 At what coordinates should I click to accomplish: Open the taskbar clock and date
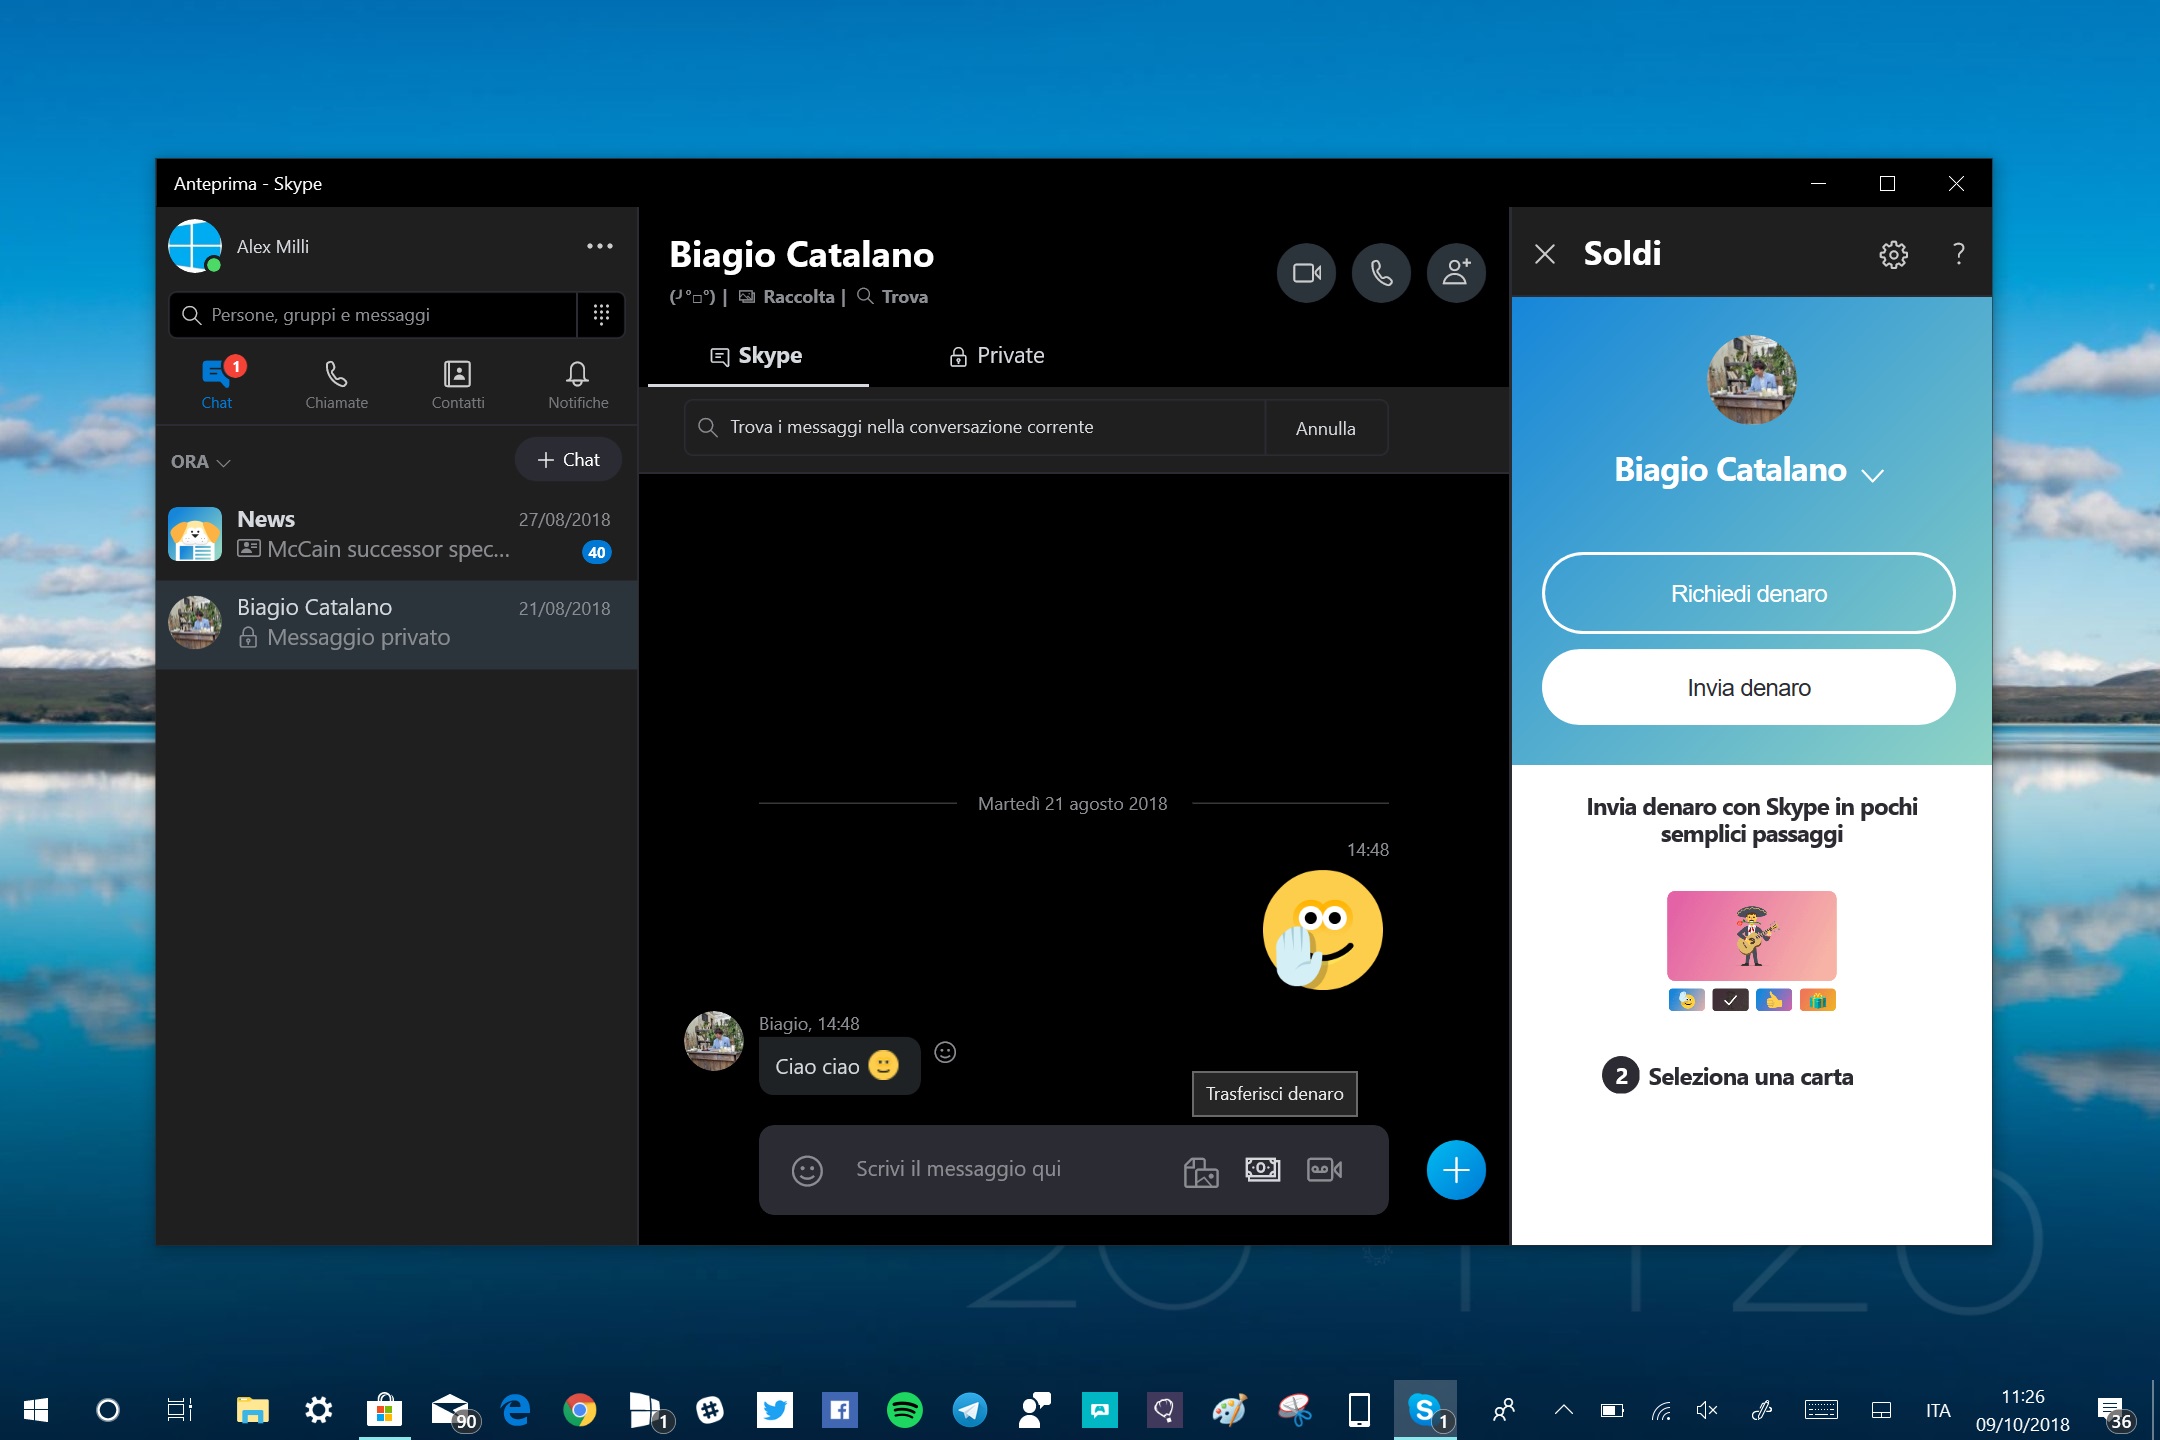(x=2022, y=1410)
